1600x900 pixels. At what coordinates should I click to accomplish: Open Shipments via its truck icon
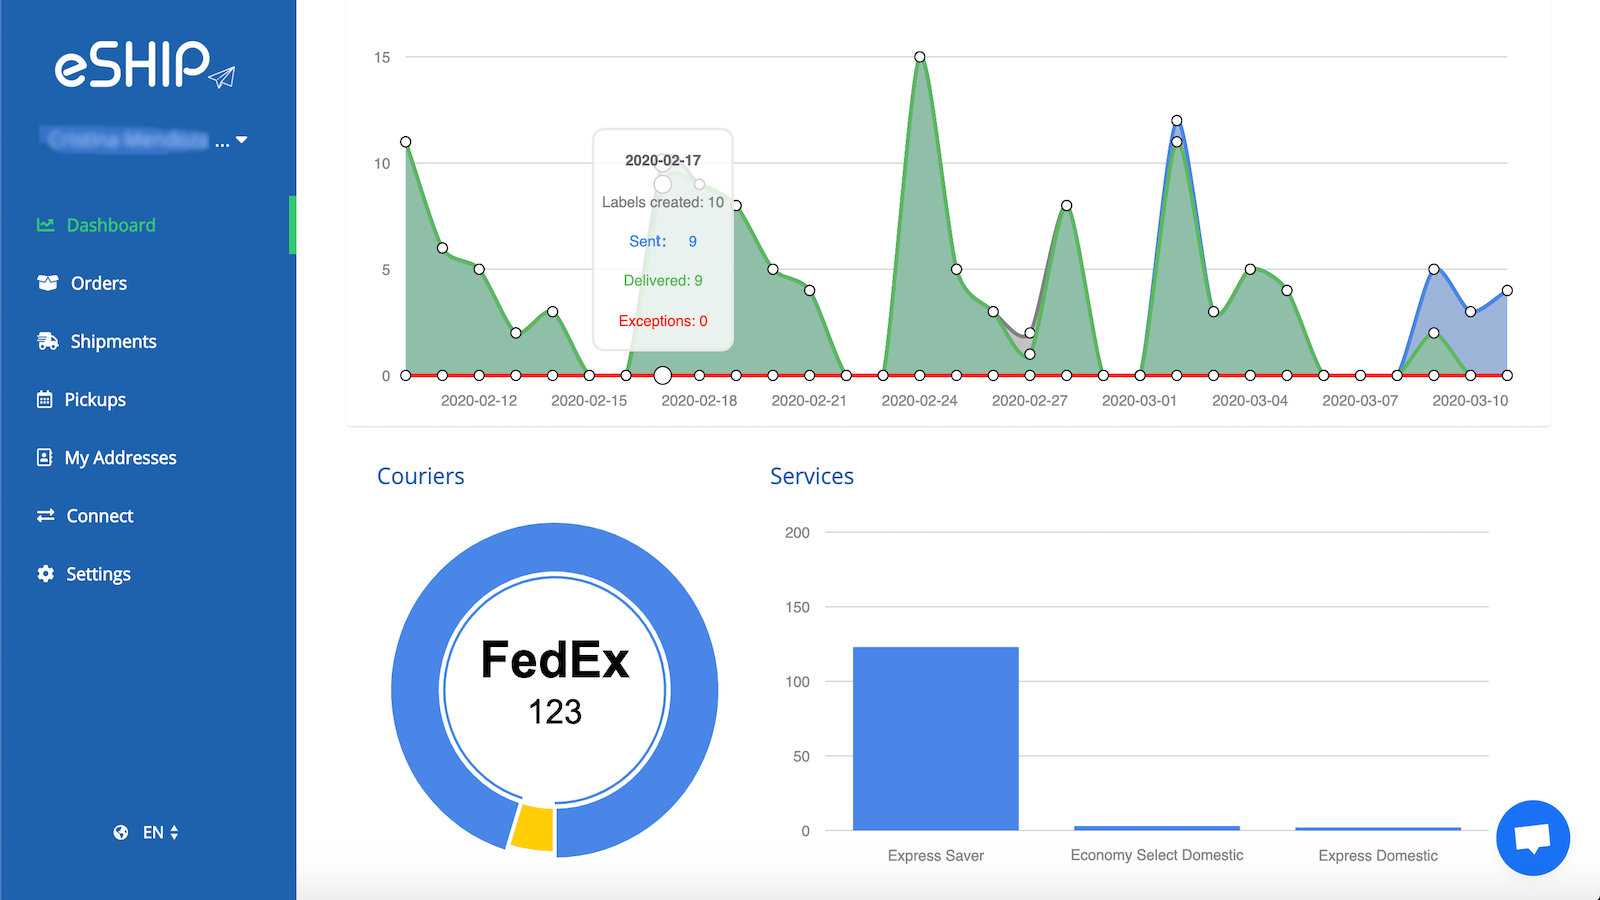(47, 341)
